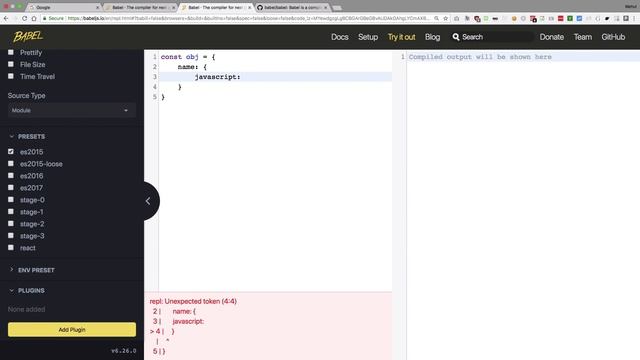The image size is (640, 360).
Task: Collapse the PRESETS section
Action: [27, 136]
